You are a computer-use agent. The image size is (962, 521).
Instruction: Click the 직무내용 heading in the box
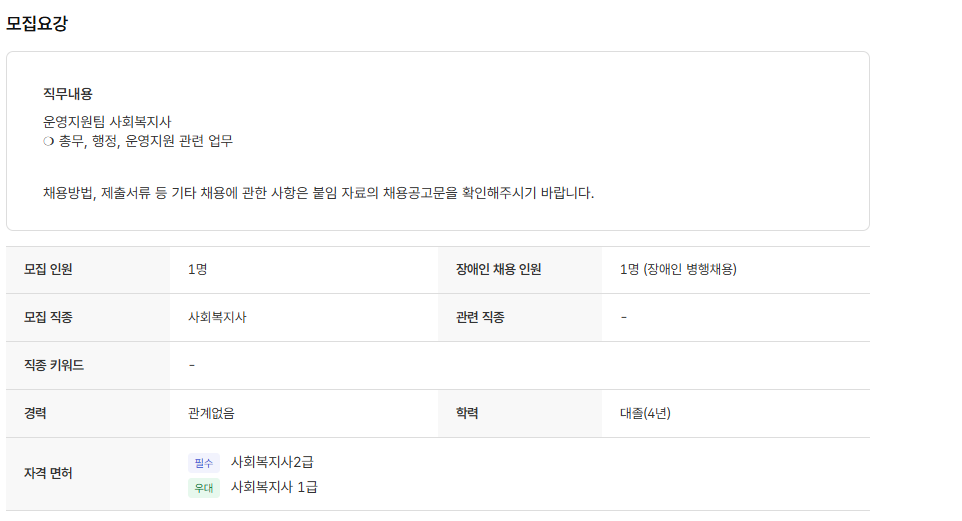click(68, 94)
